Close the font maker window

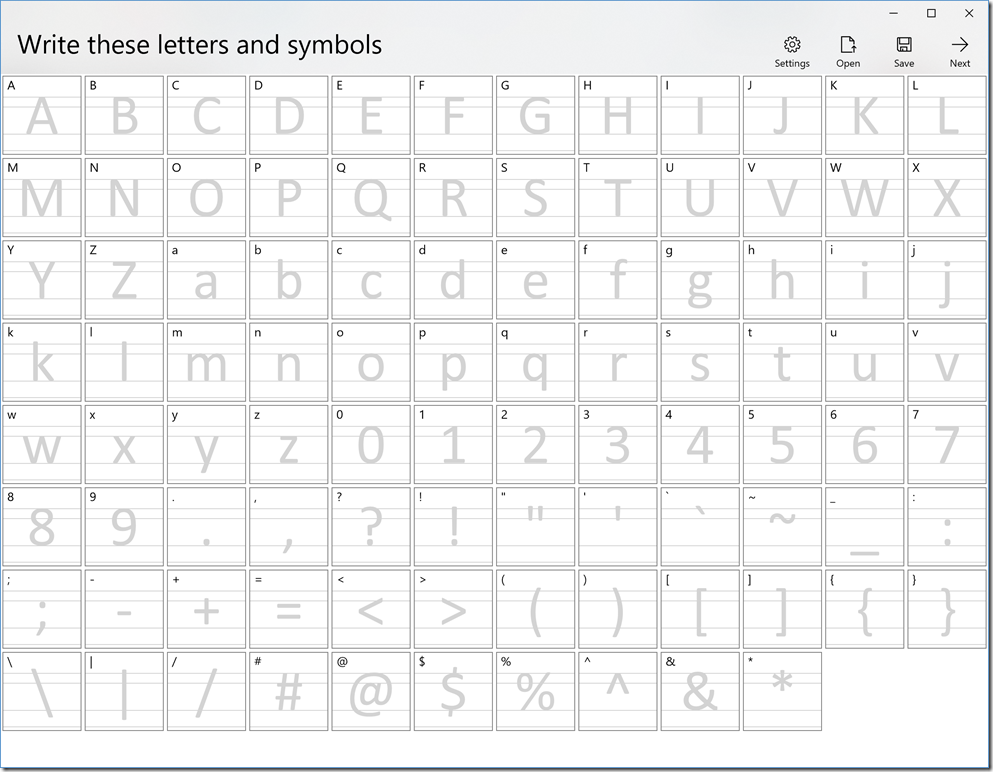pos(969,13)
